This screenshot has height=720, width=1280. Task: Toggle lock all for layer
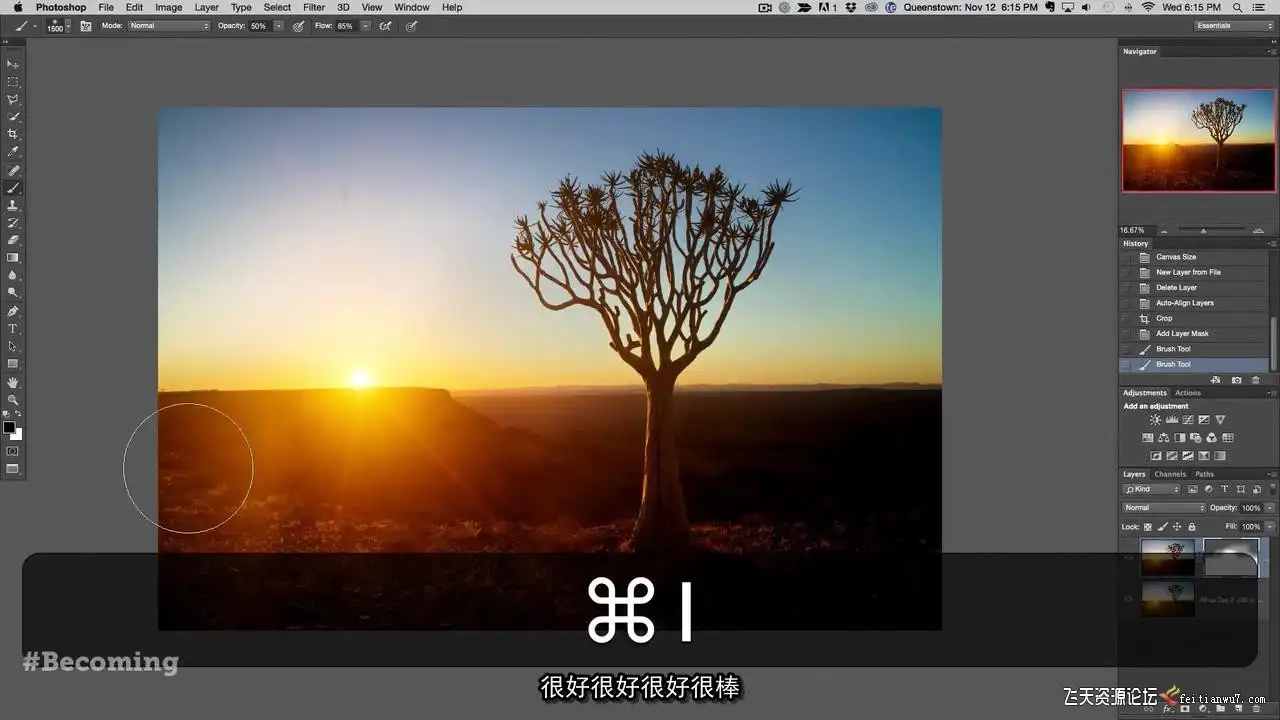(1191, 526)
